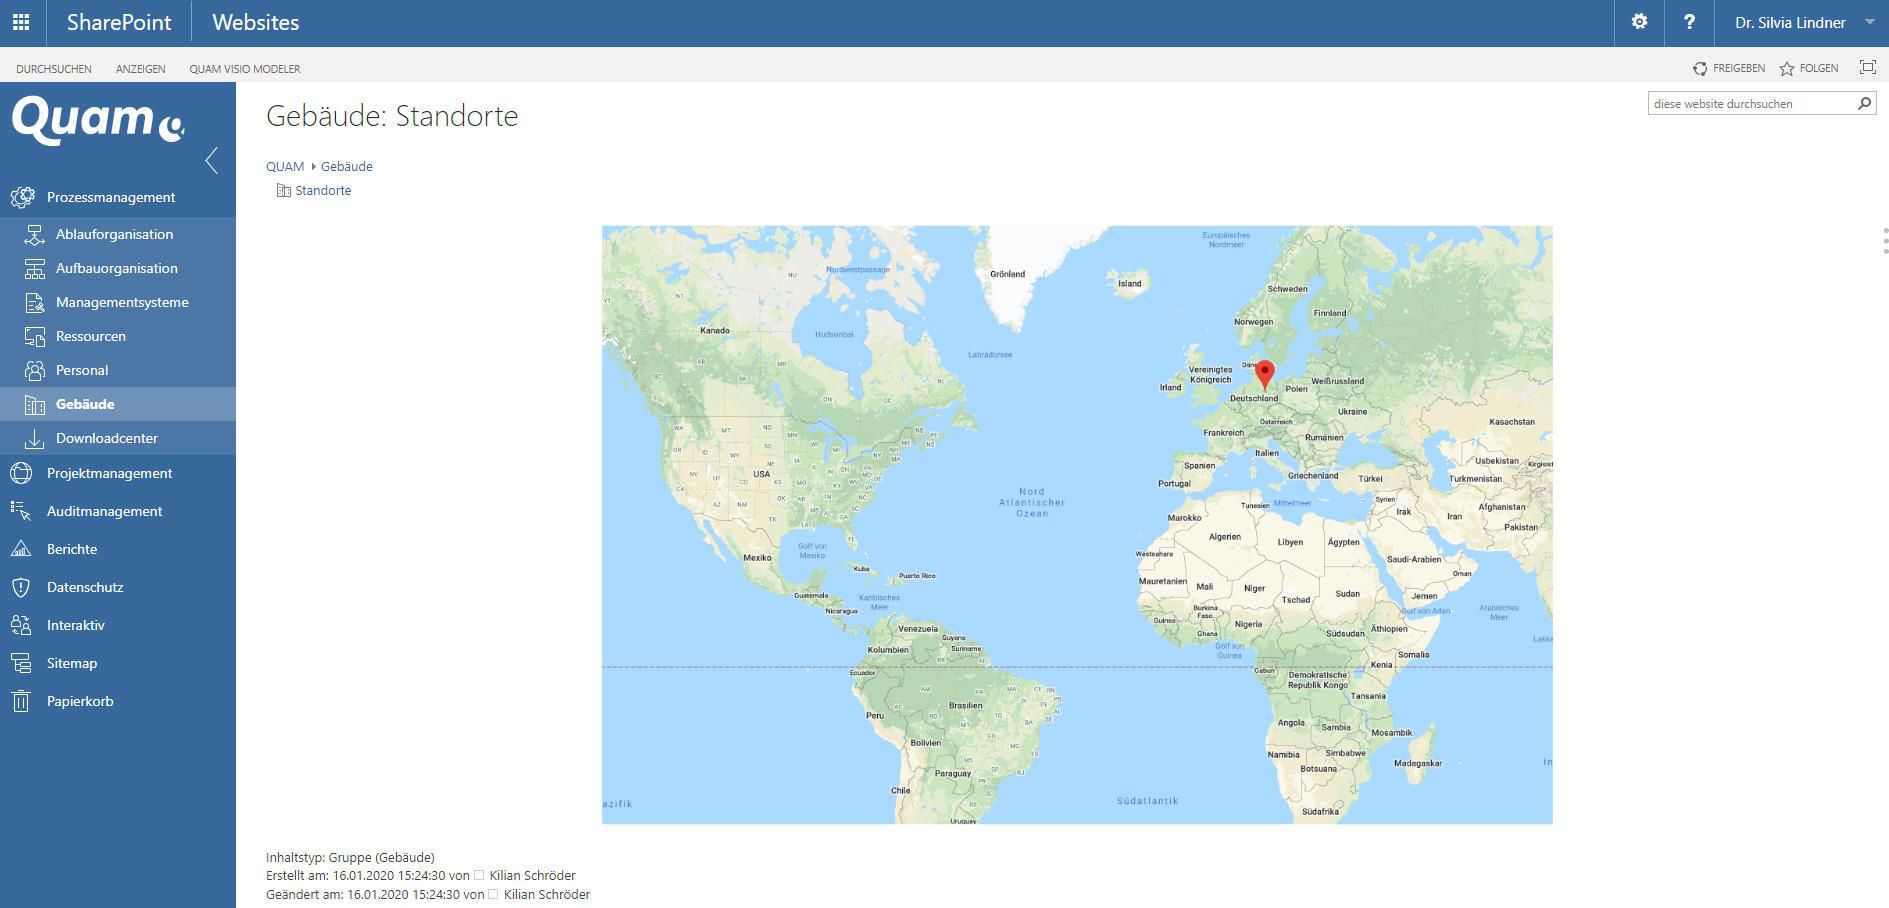Open Sitemap in sidebar

click(x=72, y=663)
